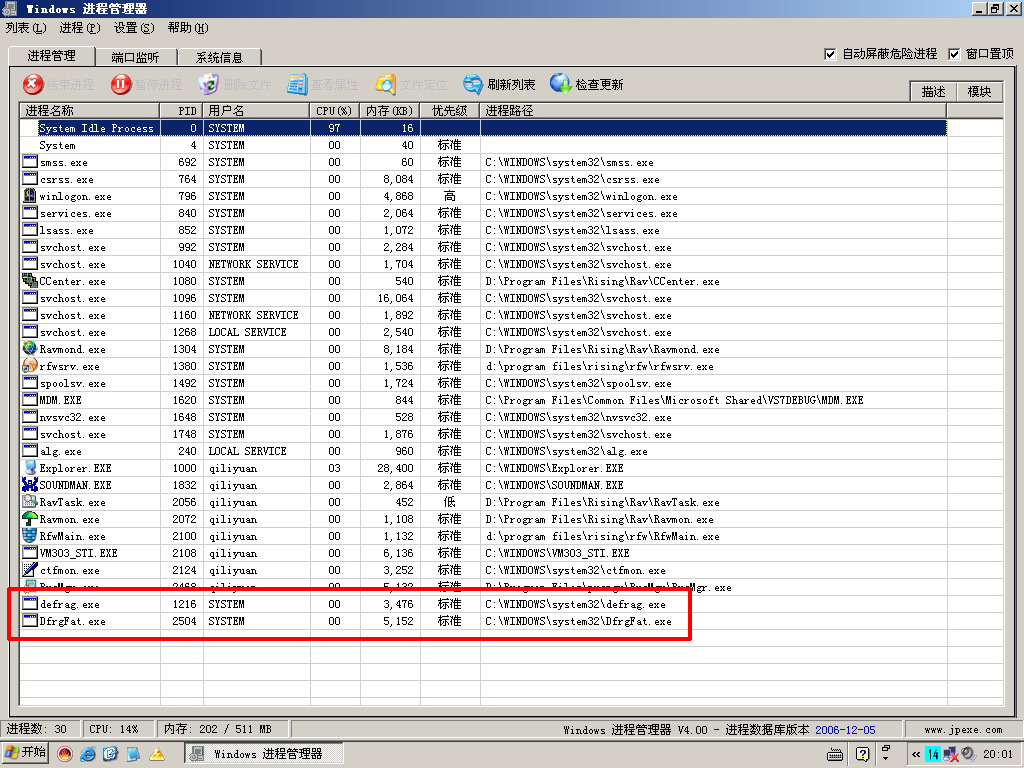The width and height of the screenshot is (1024, 768).
Task: Sort by the 优先级 column header
Action: [450, 110]
